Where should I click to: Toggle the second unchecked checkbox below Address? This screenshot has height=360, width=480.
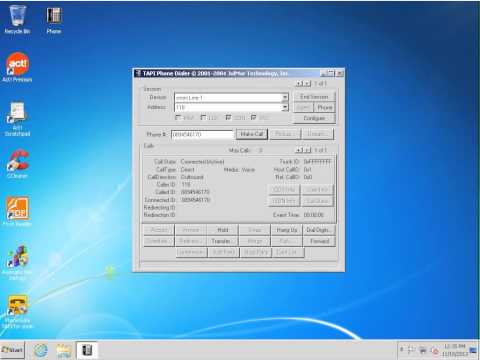[x=203, y=117]
